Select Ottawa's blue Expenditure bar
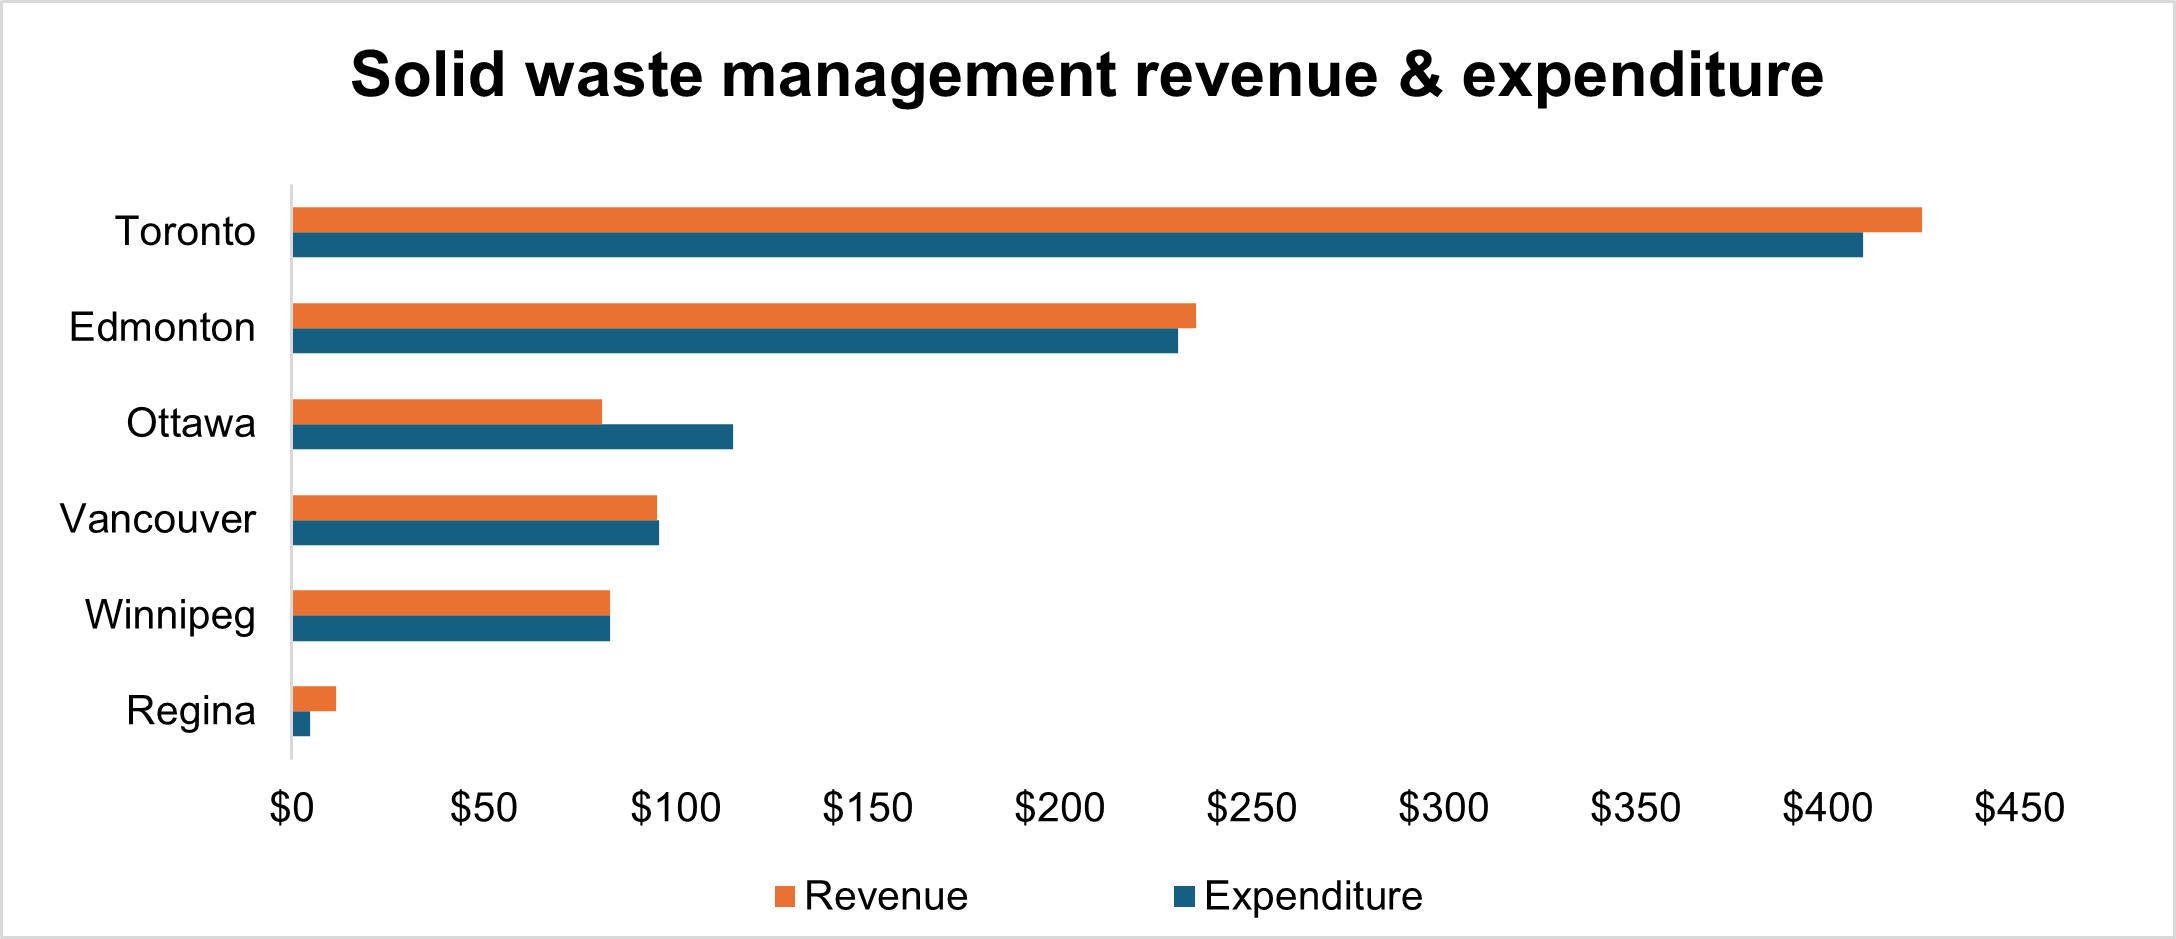 click(x=512, y=437)
